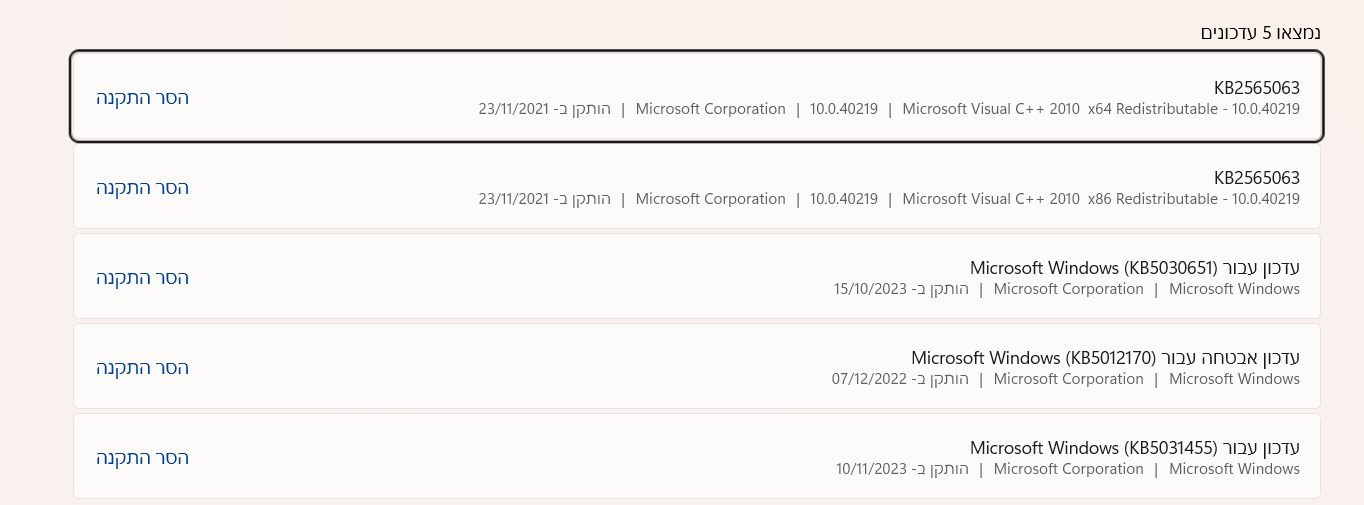Remove security update KB5012170
The width and height of the screenshot is (1364, 505).
point(142,367)
